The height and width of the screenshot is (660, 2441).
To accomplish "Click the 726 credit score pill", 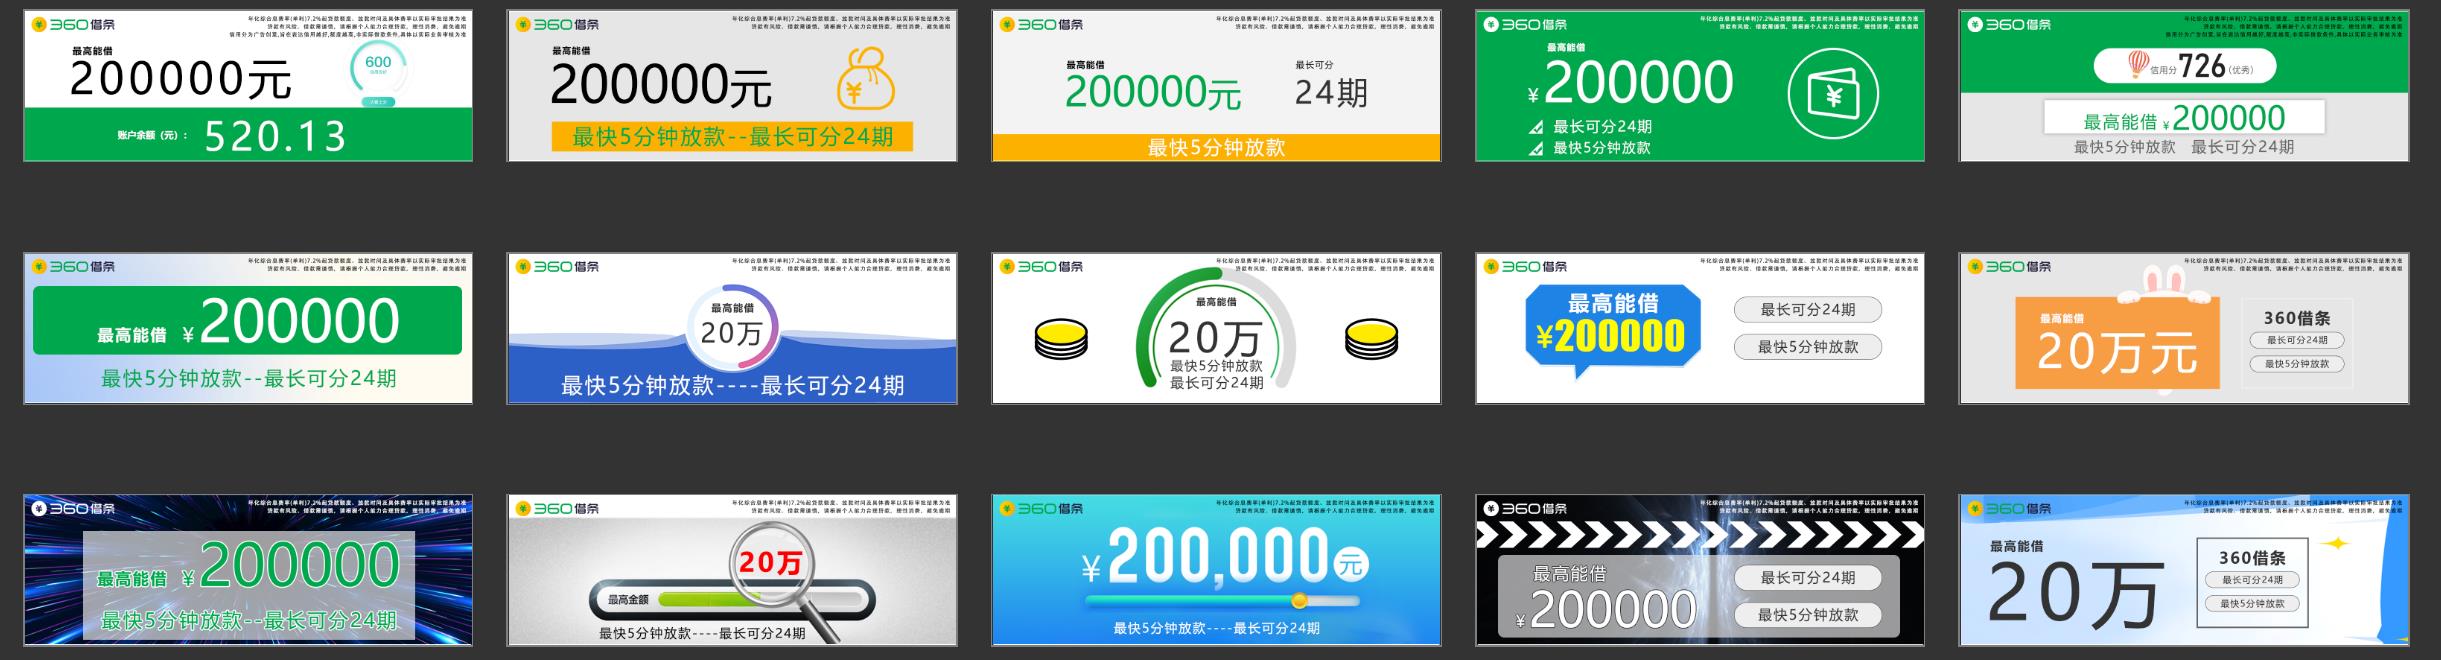I will (x=2185, y=67).
